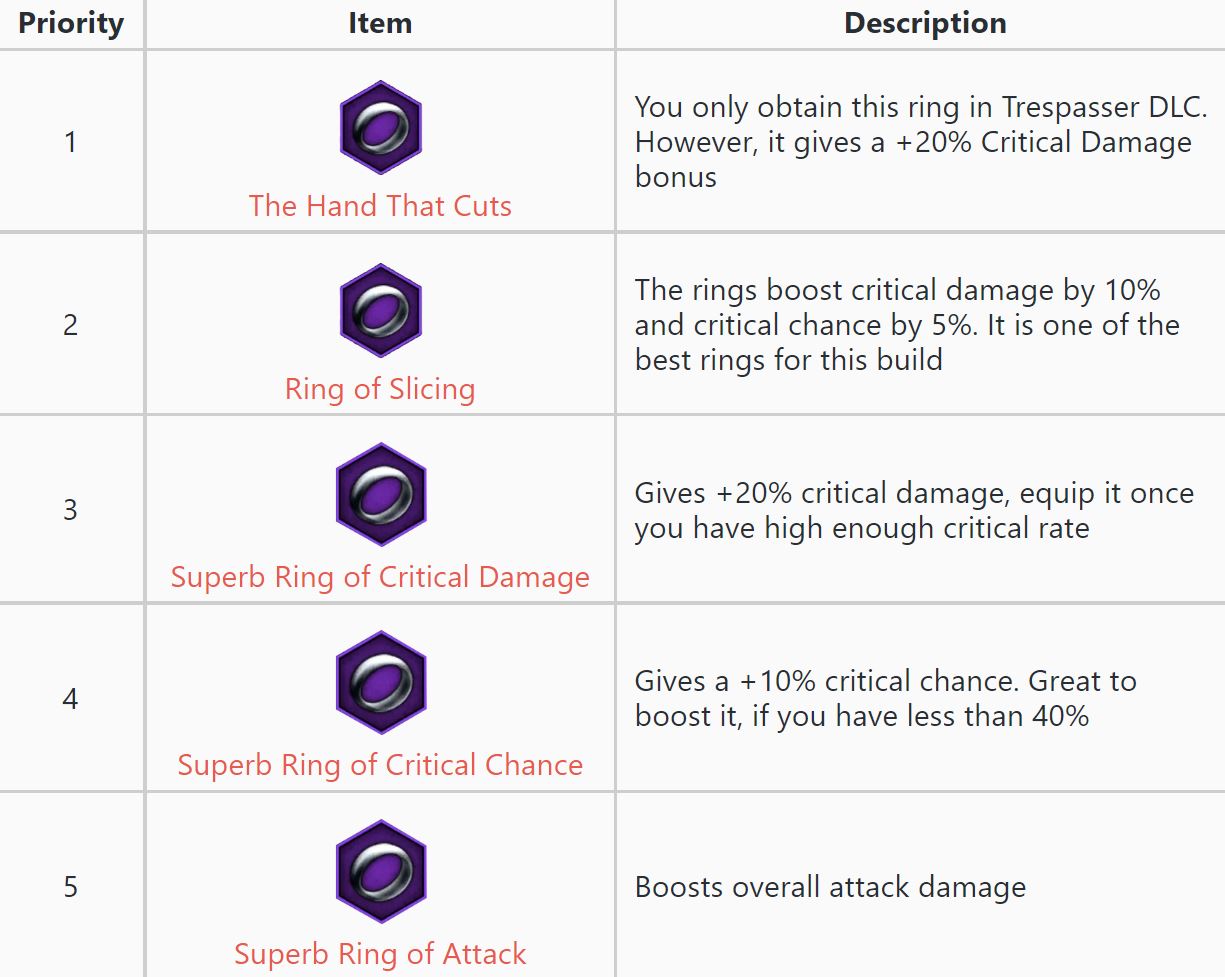Open Superb Ring of Attack link
Image resolution: width=1225 pixels, height=977 pixels.
click(380, 954)
